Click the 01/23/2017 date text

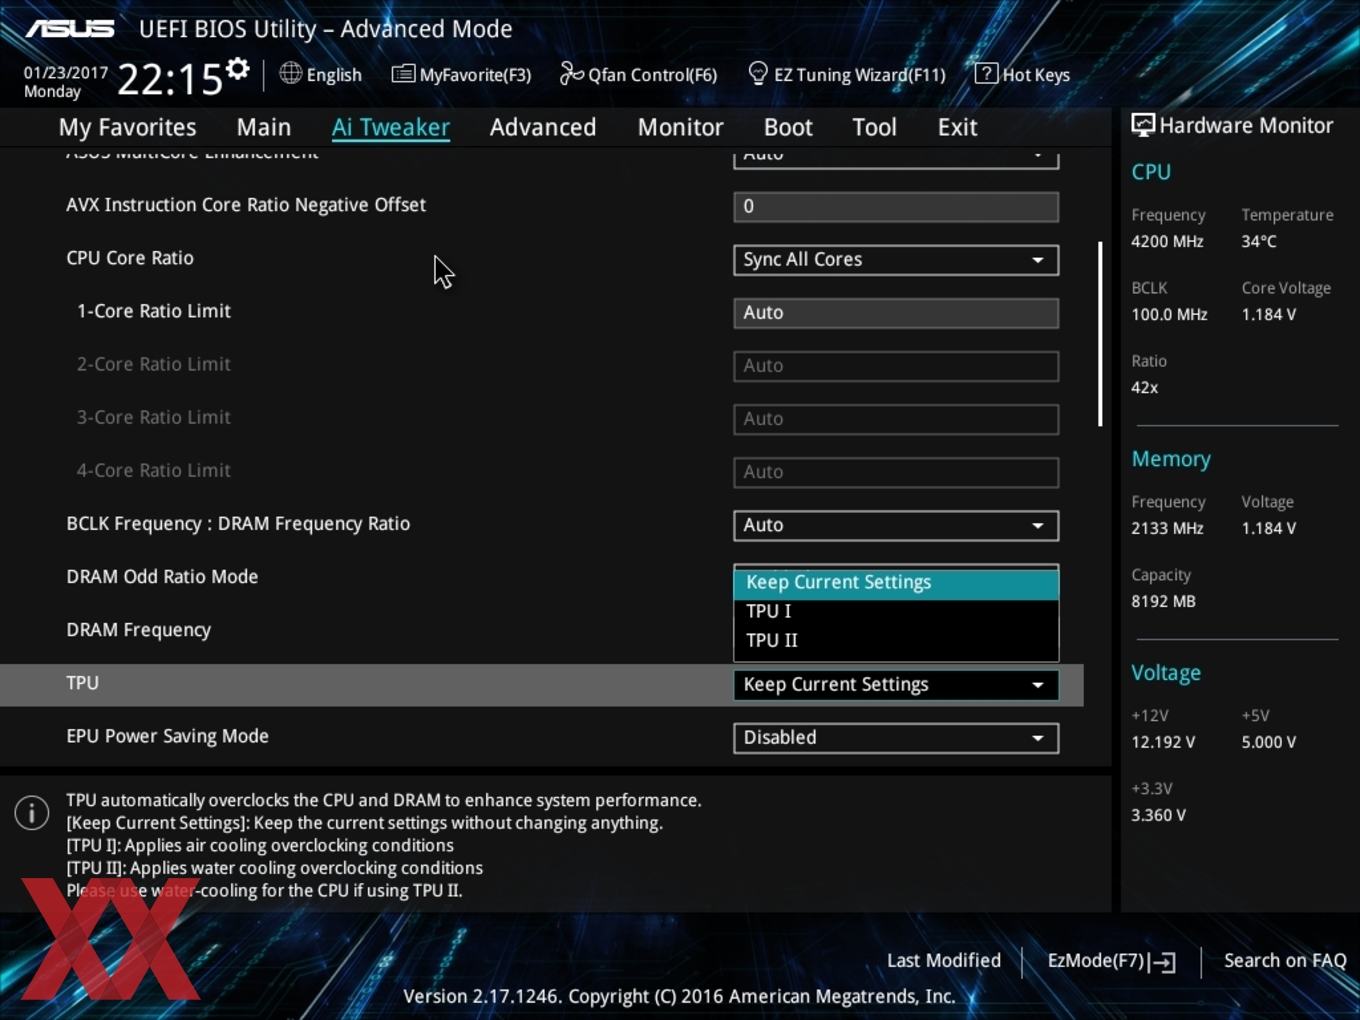click(66, 73)
